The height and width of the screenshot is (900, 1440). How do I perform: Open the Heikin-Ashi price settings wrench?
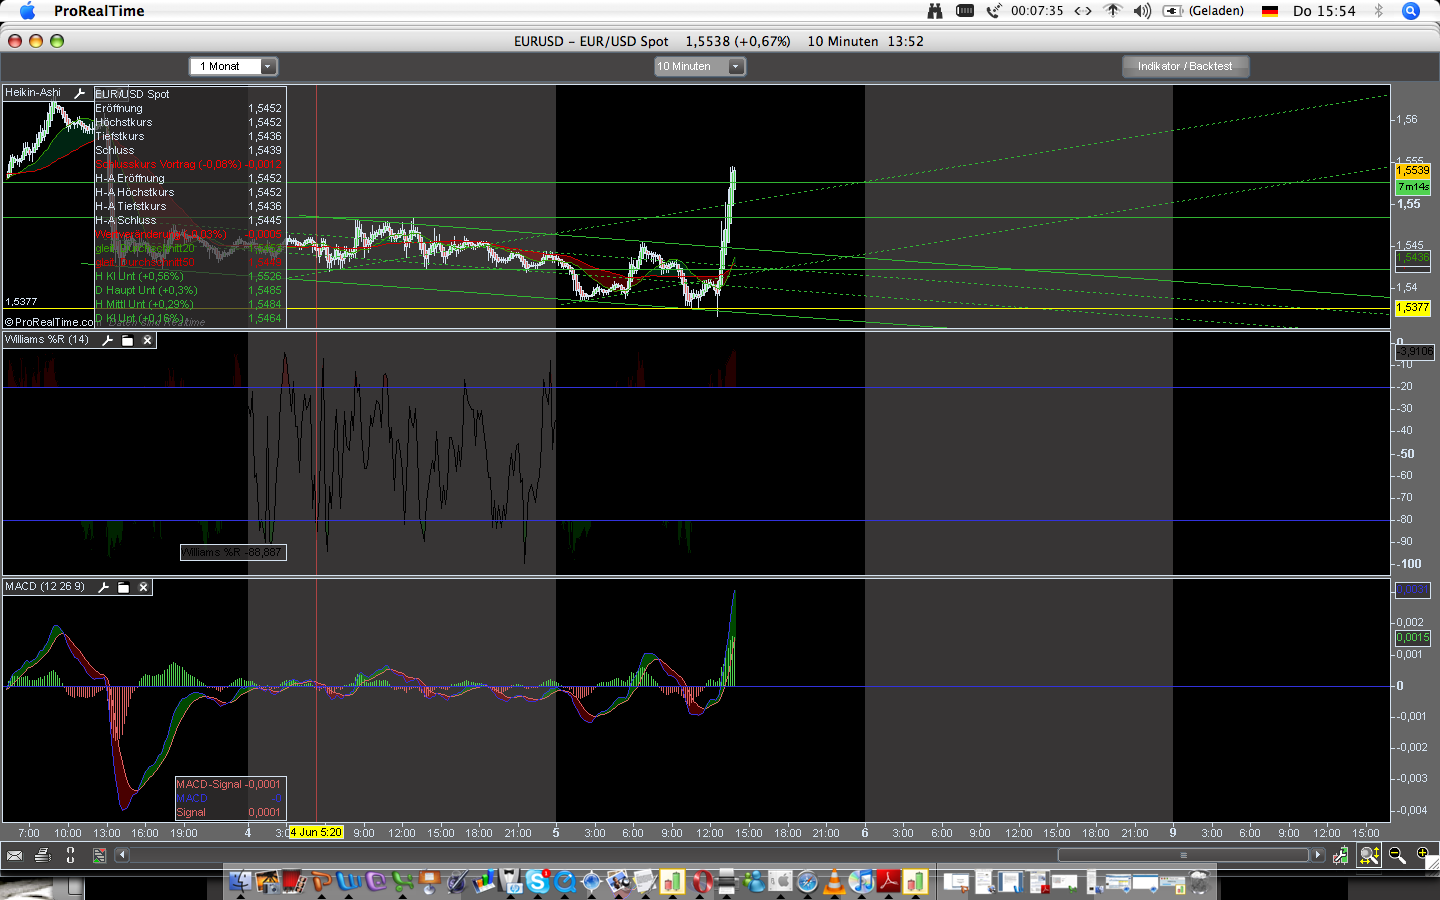coord(80,93)
